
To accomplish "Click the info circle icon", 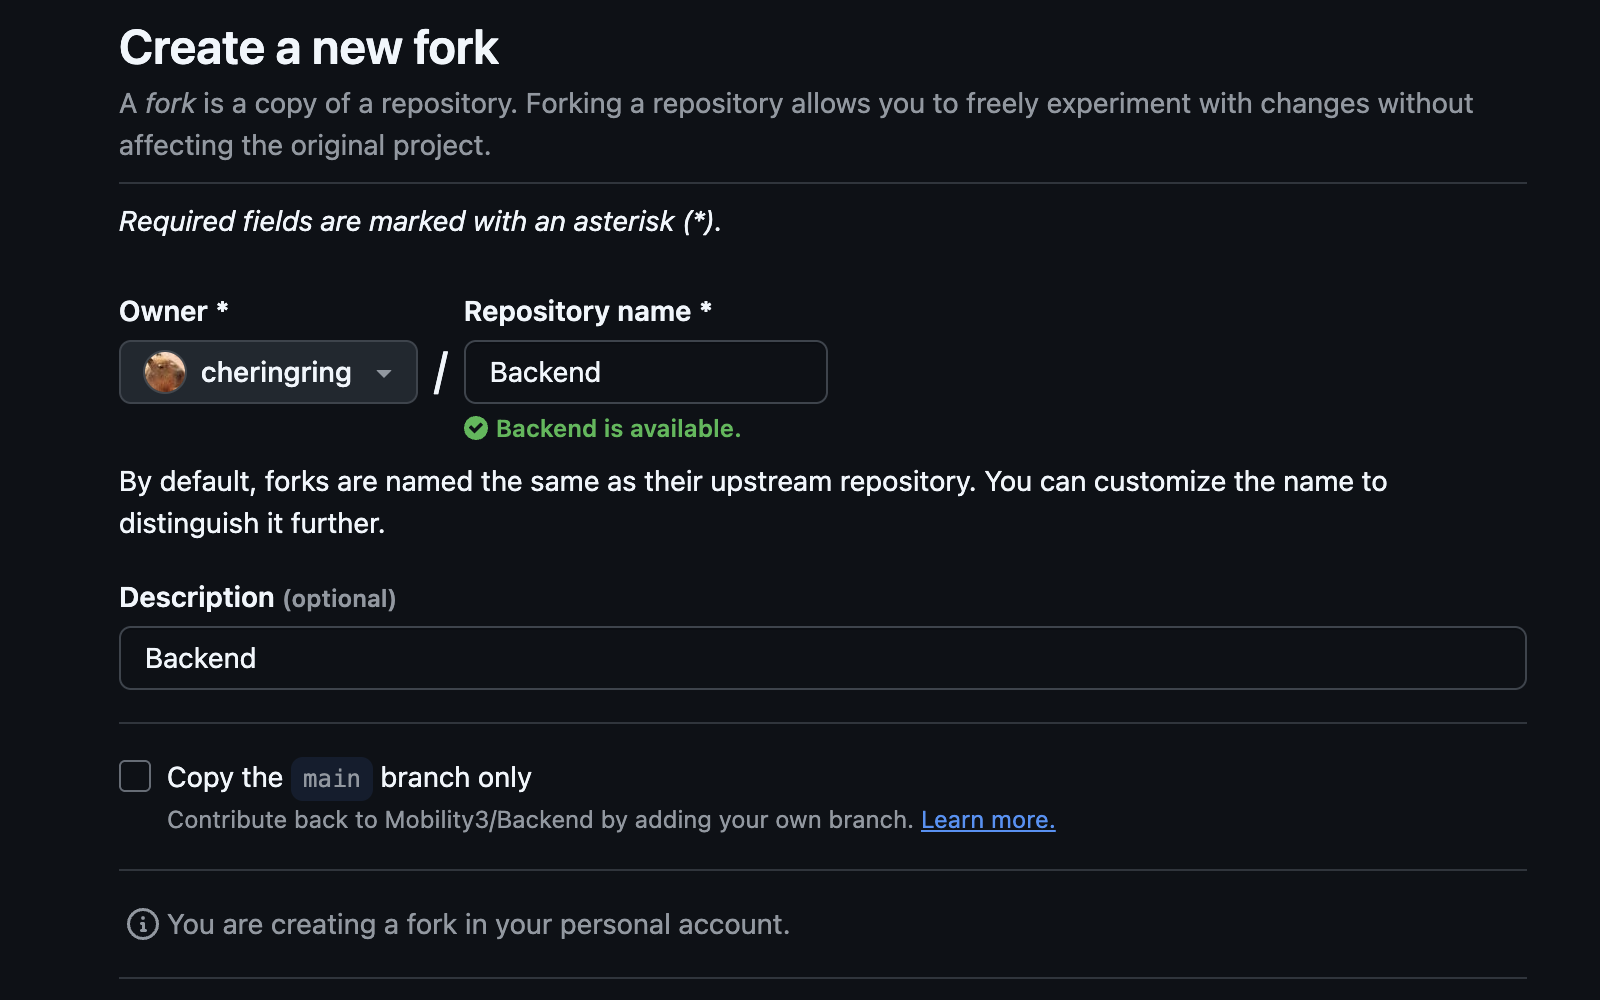I will [143, 924].
